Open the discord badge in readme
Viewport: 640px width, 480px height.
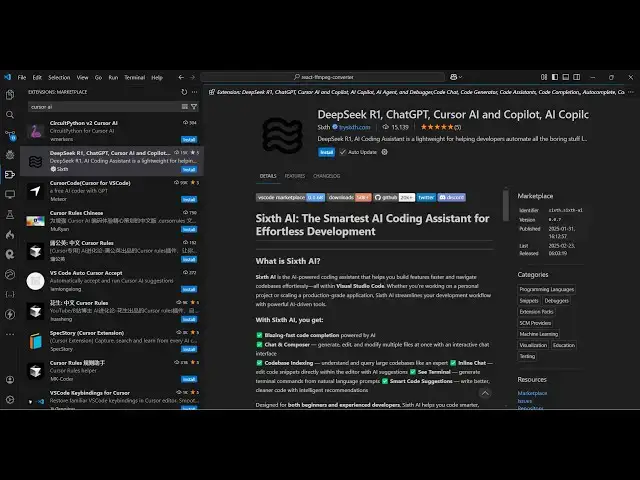[x=452, y=198]
